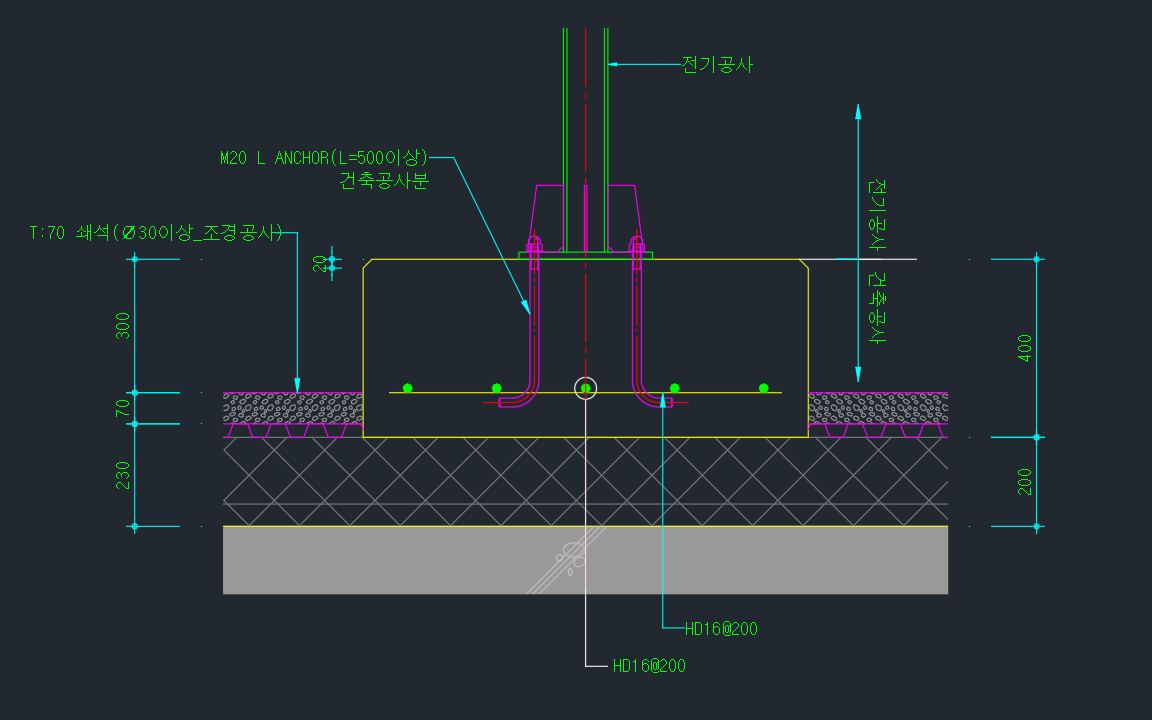Screen dimensions: 1152x720
Task: Click the rightmost green rebar dot
Action: [x=763, y=388]
